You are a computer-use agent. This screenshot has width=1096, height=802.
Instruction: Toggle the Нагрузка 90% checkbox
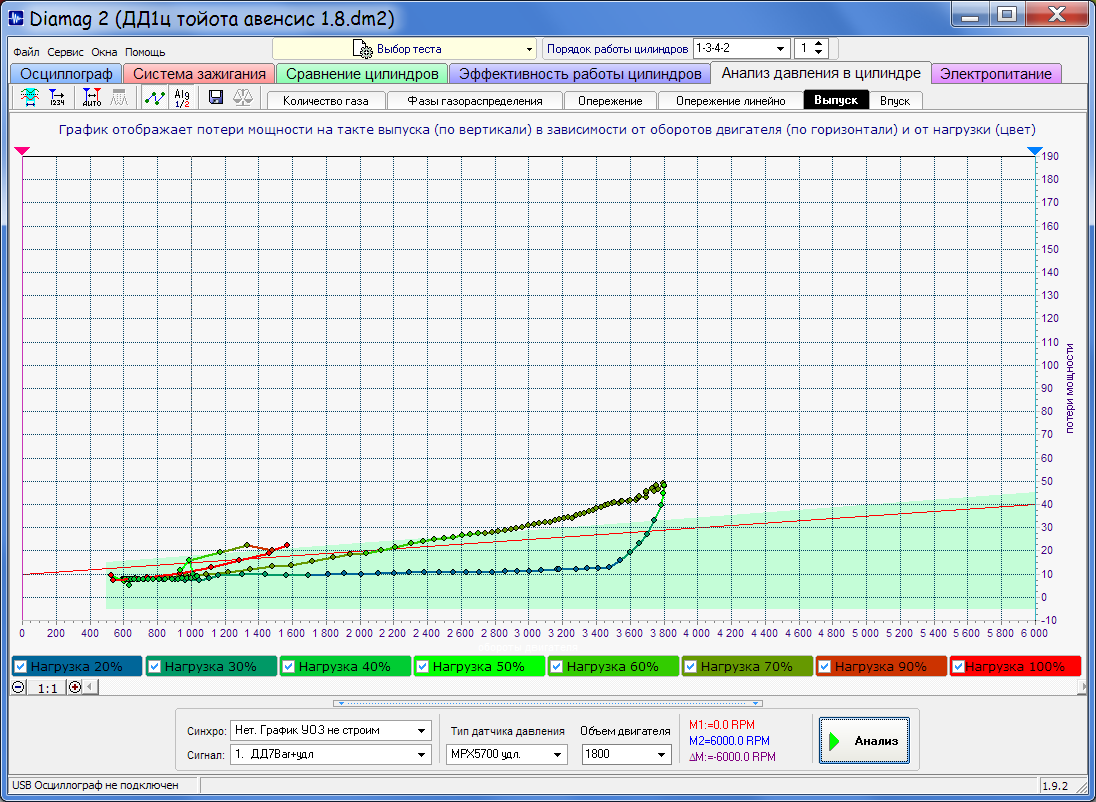click(x=825, y=666)
